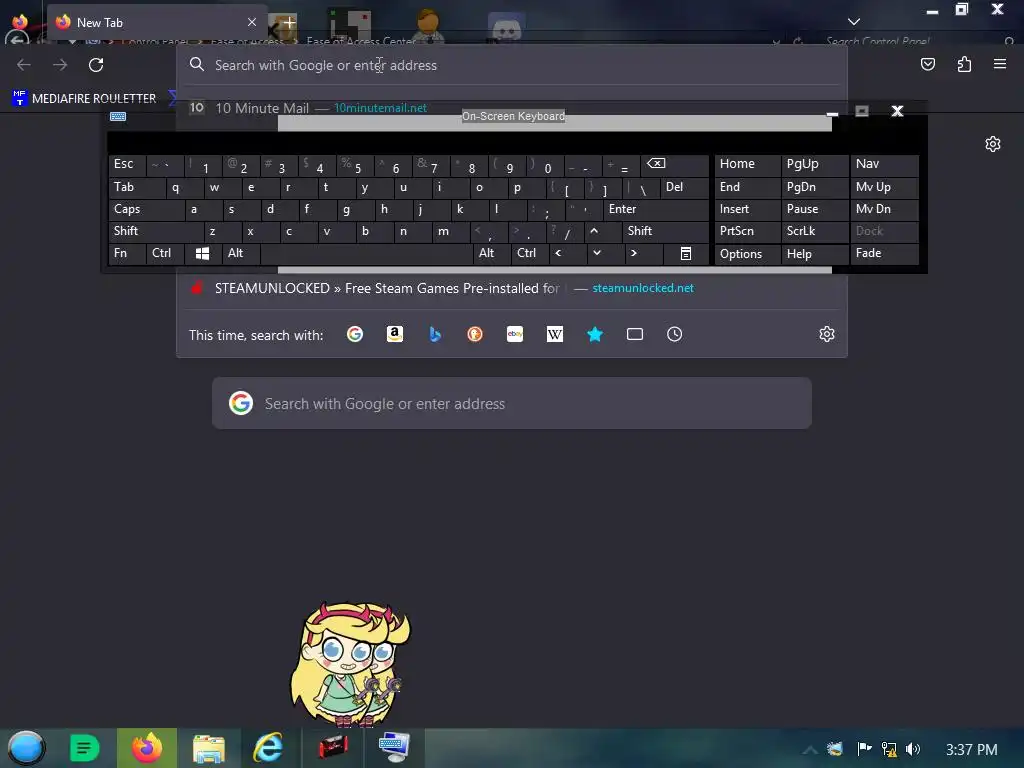The height and width of the screenshot is (768, 1024).
Task: Click Esc on On-Screen Keyboard
Action: pyautogui.click(x=127, y=165)
